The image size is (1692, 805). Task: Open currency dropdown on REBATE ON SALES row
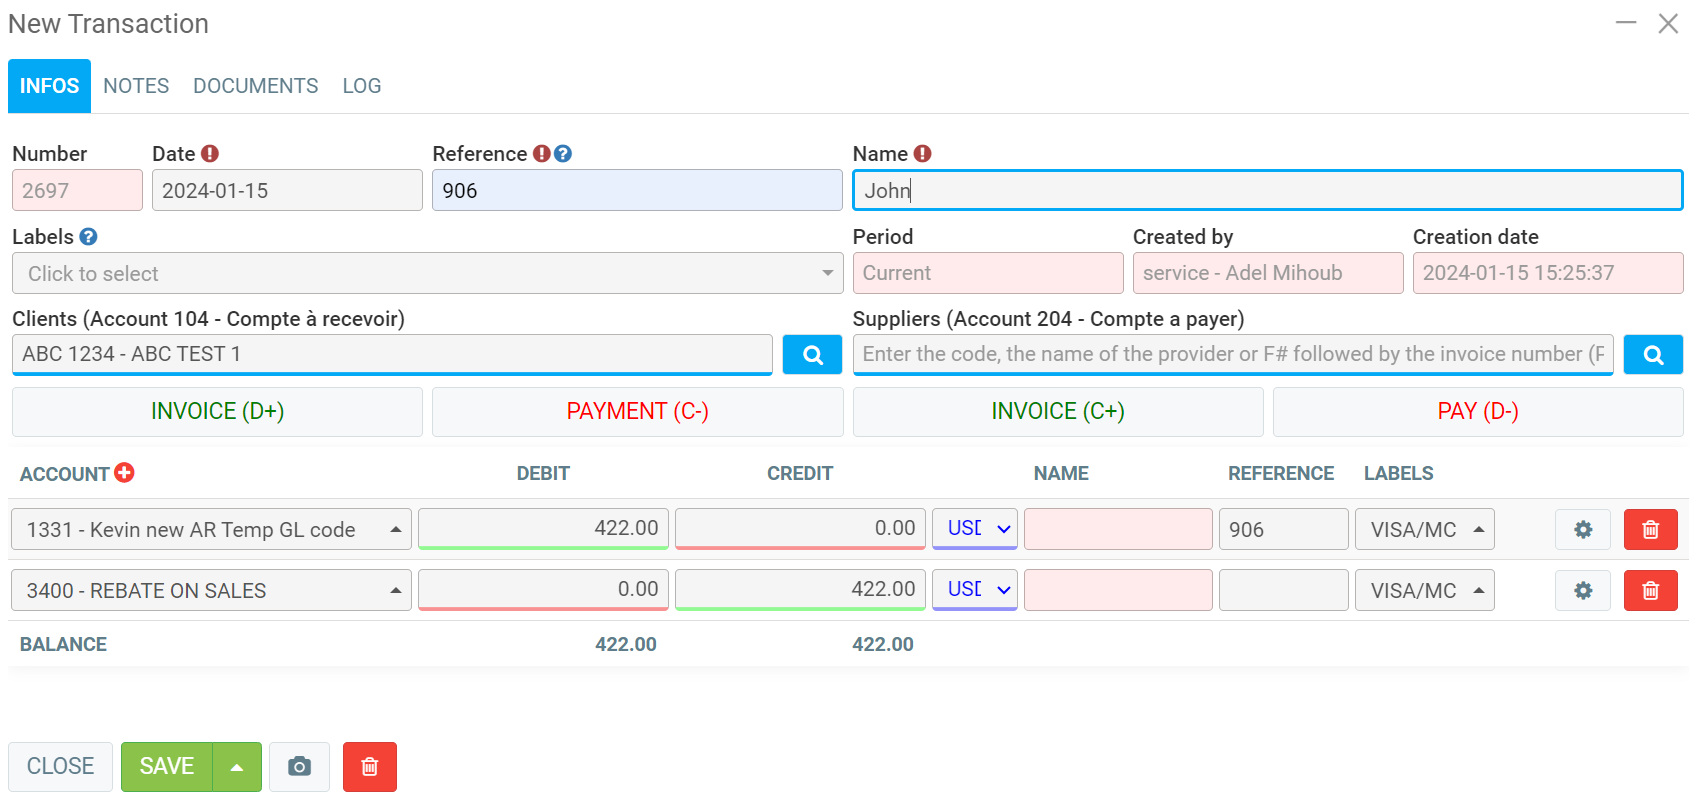pyautogui.click(x=974, y=590)
